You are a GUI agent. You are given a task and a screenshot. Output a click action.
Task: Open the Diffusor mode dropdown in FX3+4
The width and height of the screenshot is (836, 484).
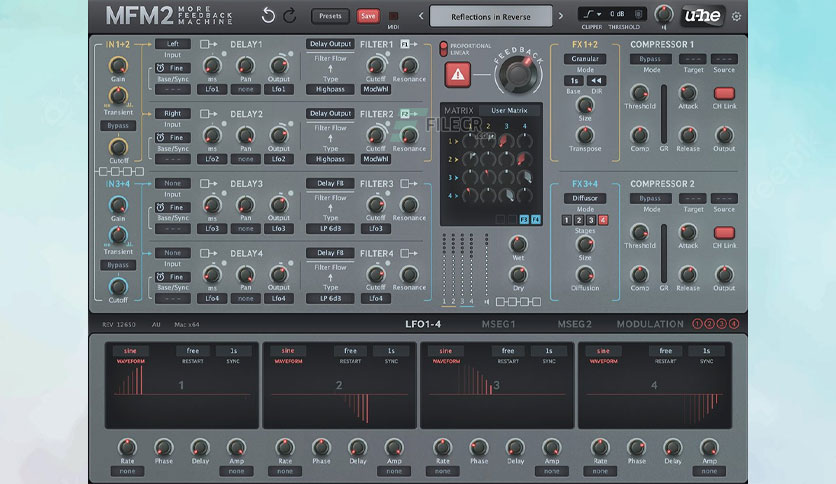coord(585,198)
